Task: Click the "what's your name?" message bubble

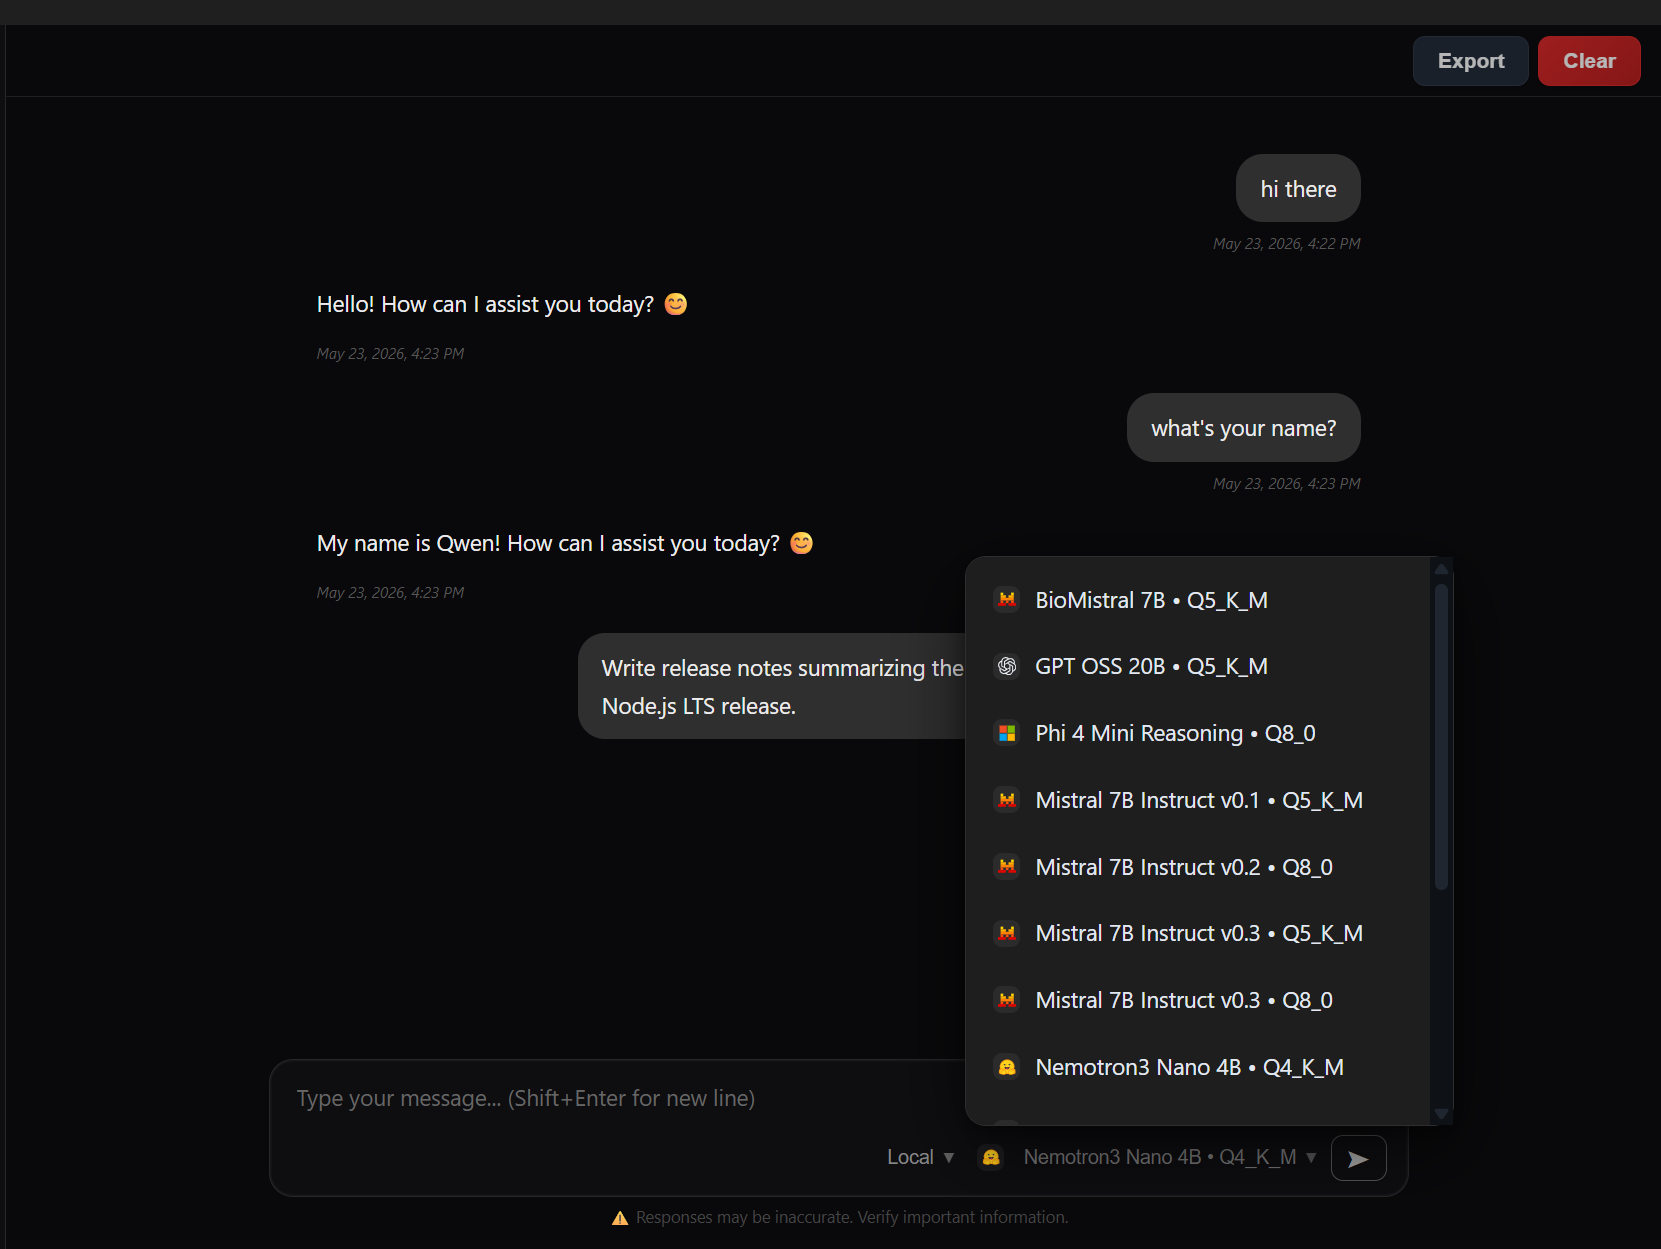Action: (1243, 428)
